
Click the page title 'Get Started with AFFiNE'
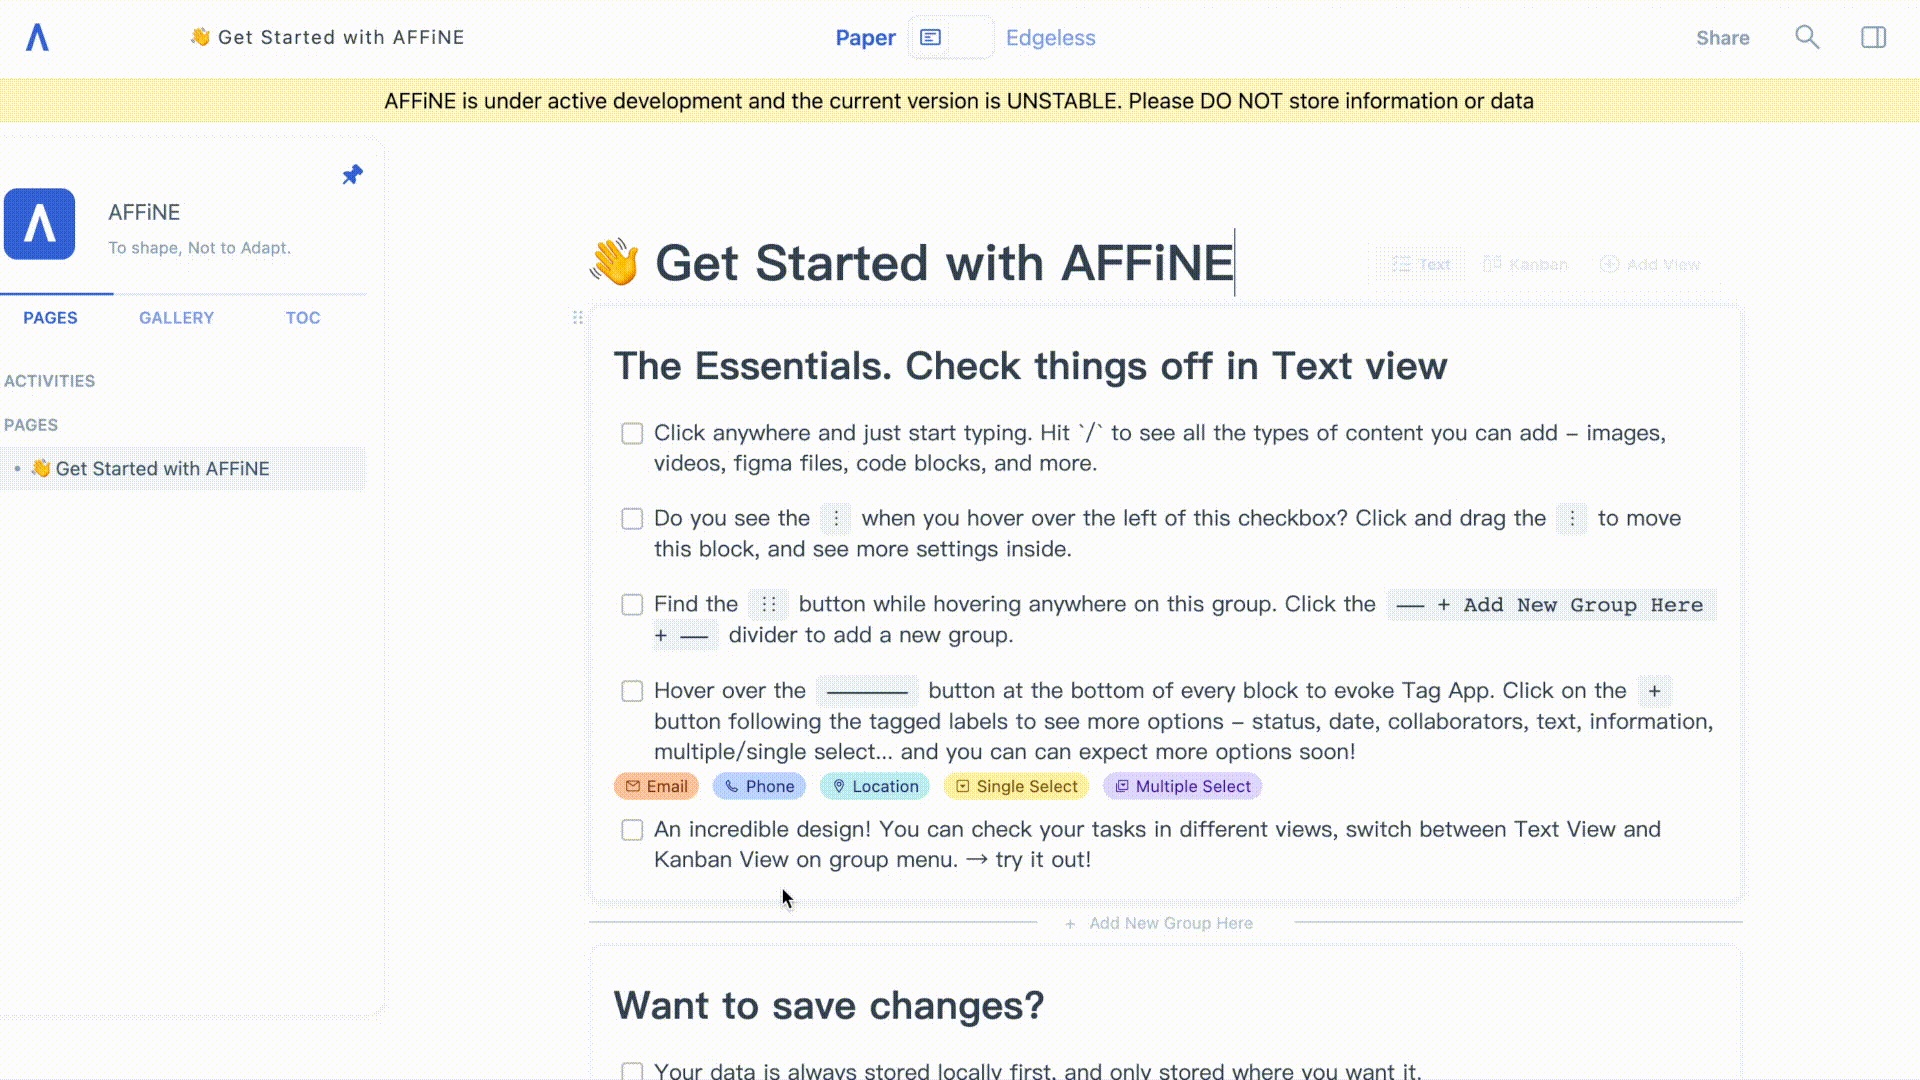click(x=944, y=262)
